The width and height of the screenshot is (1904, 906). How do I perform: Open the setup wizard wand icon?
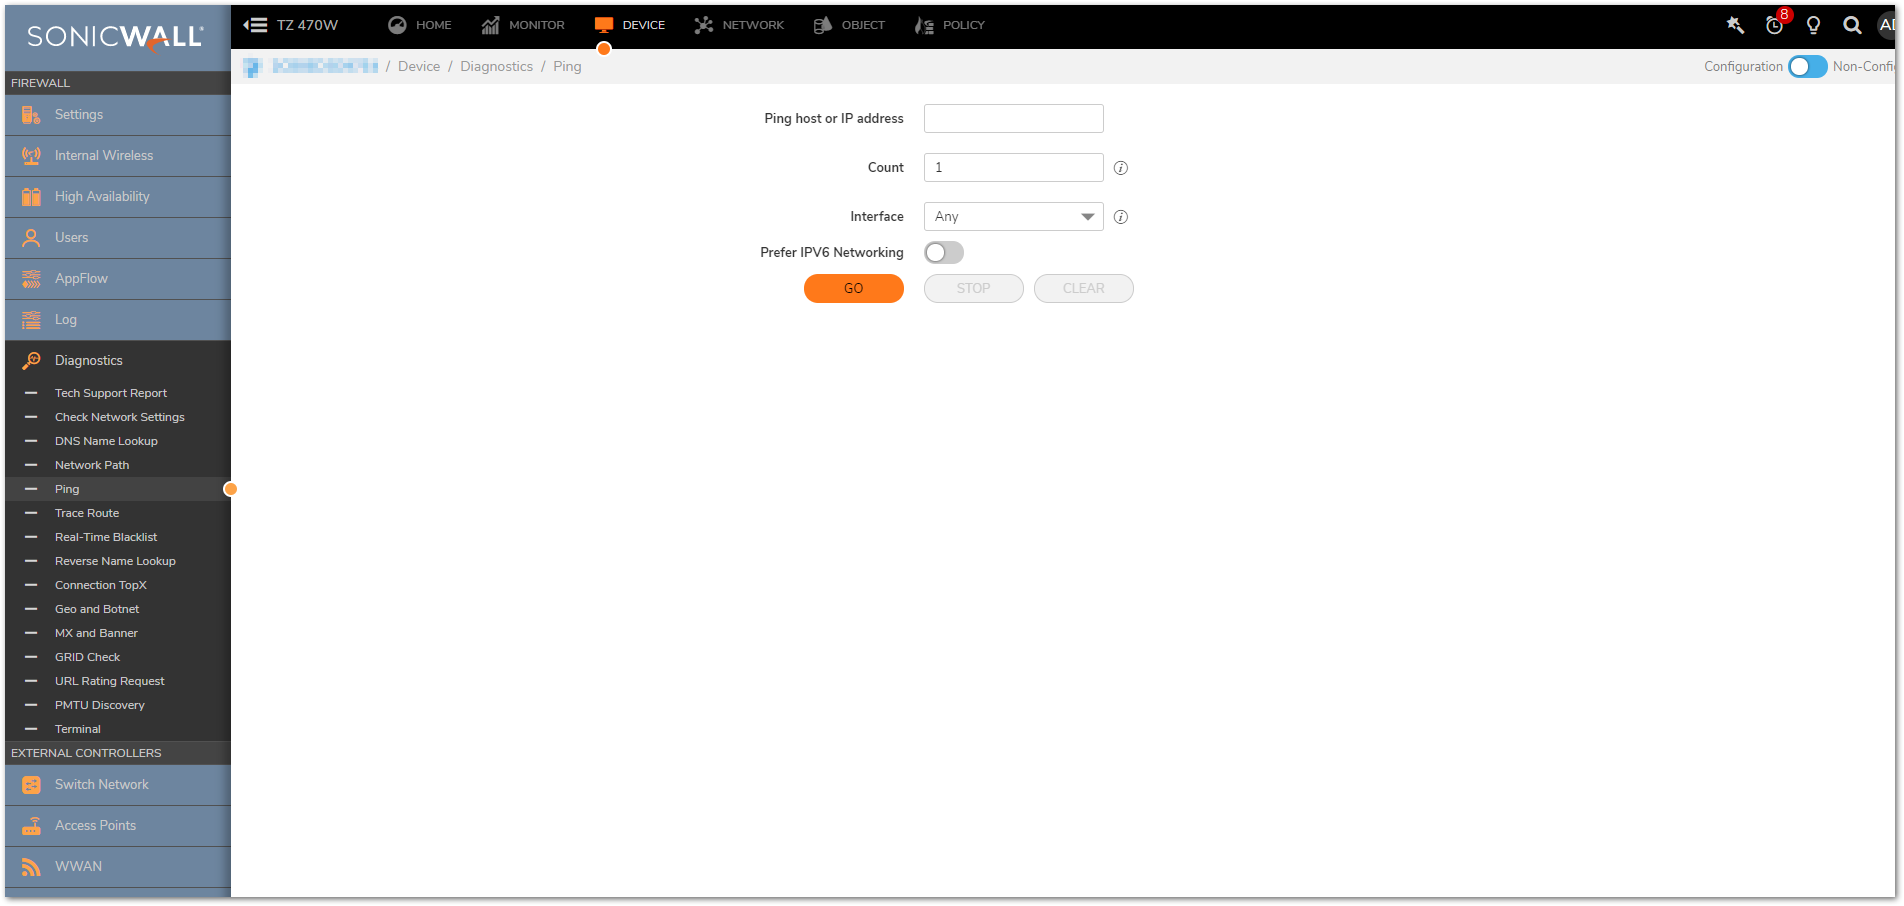coord(1735,25)
